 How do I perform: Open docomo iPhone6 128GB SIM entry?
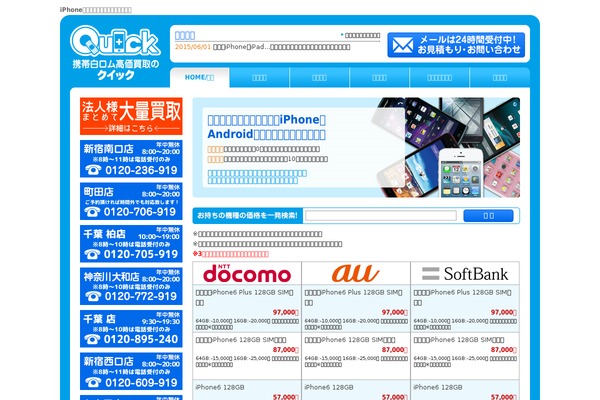pyautogui.click(x=241, y=340)
